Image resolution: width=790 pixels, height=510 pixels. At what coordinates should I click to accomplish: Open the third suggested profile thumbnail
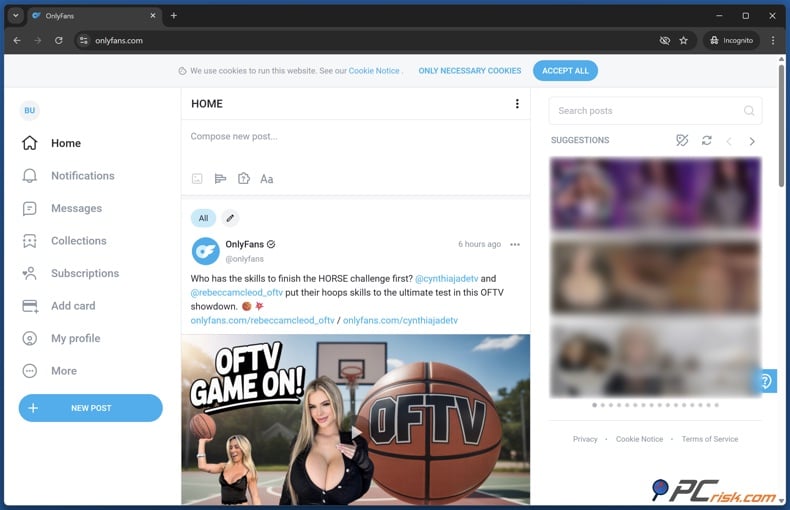point(655,361)
